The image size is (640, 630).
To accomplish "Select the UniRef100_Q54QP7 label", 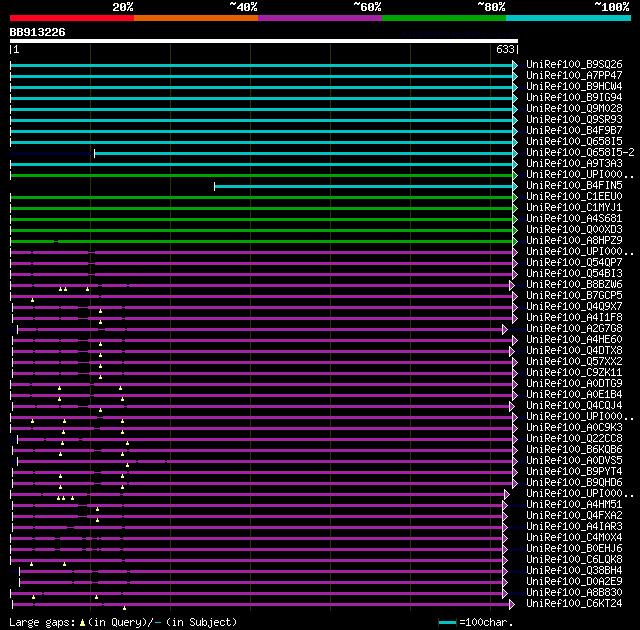I will pyautogui.click(x=574, y=263).
